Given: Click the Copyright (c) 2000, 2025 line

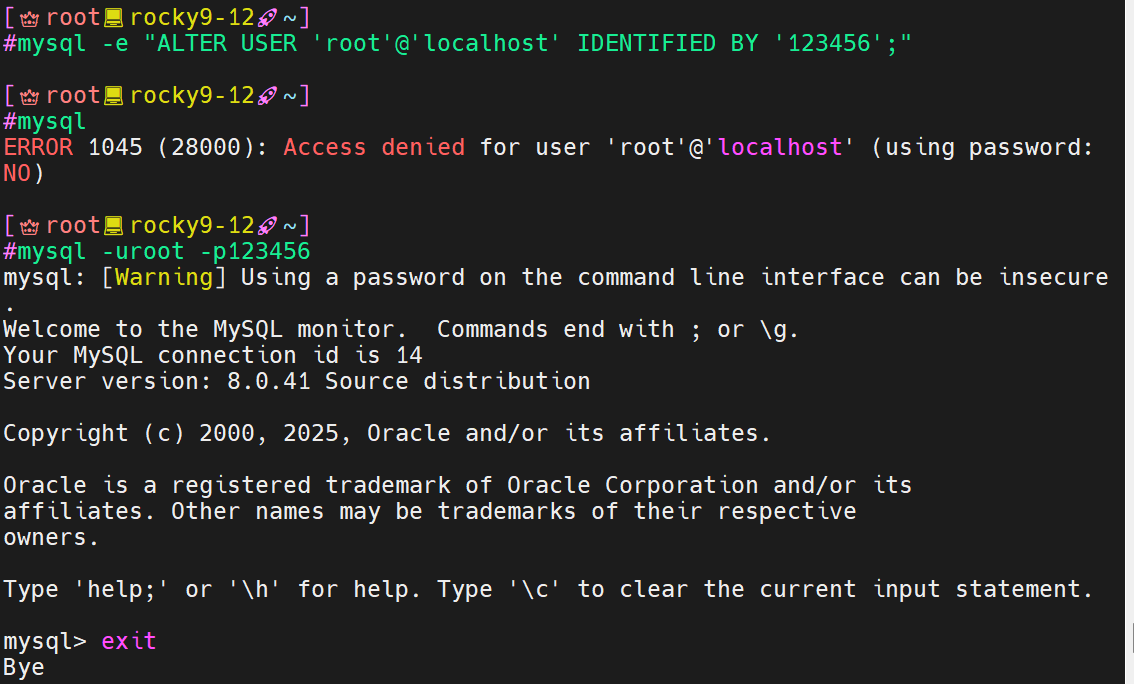Looking at the screenshot, I should pos(387,434).
